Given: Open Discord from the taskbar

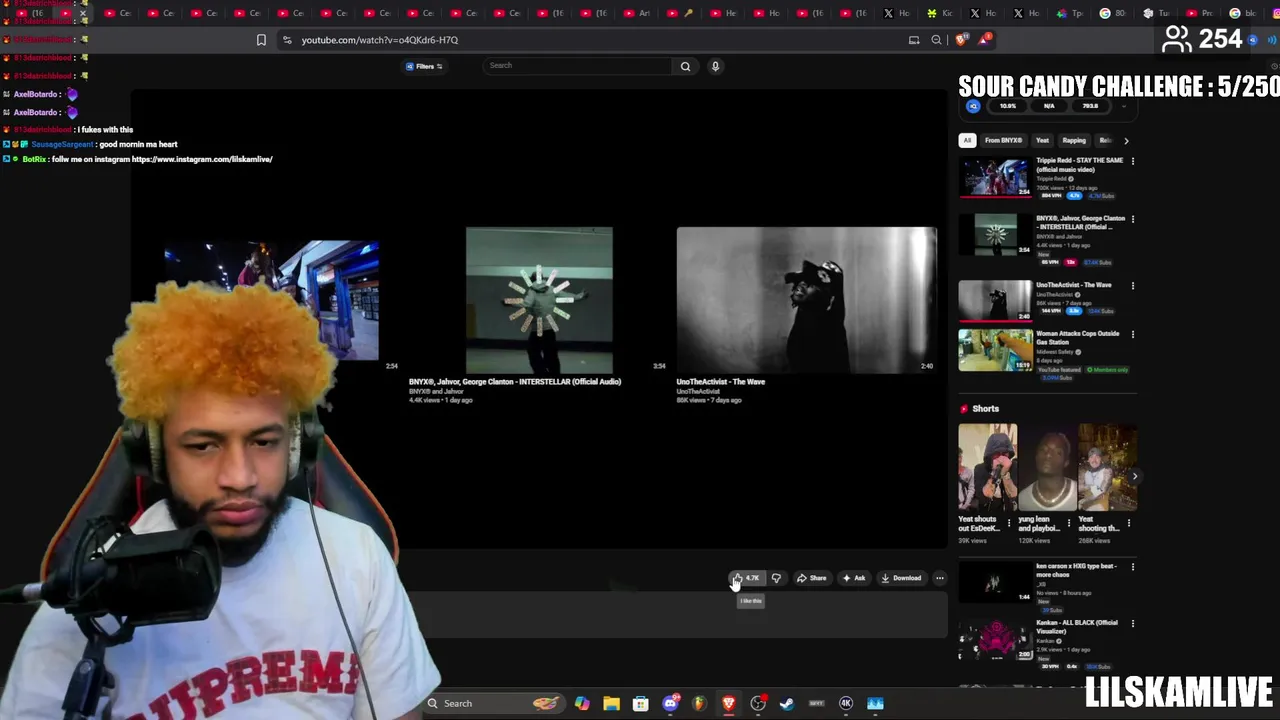Looking at the screenshot, I should 670,704.
